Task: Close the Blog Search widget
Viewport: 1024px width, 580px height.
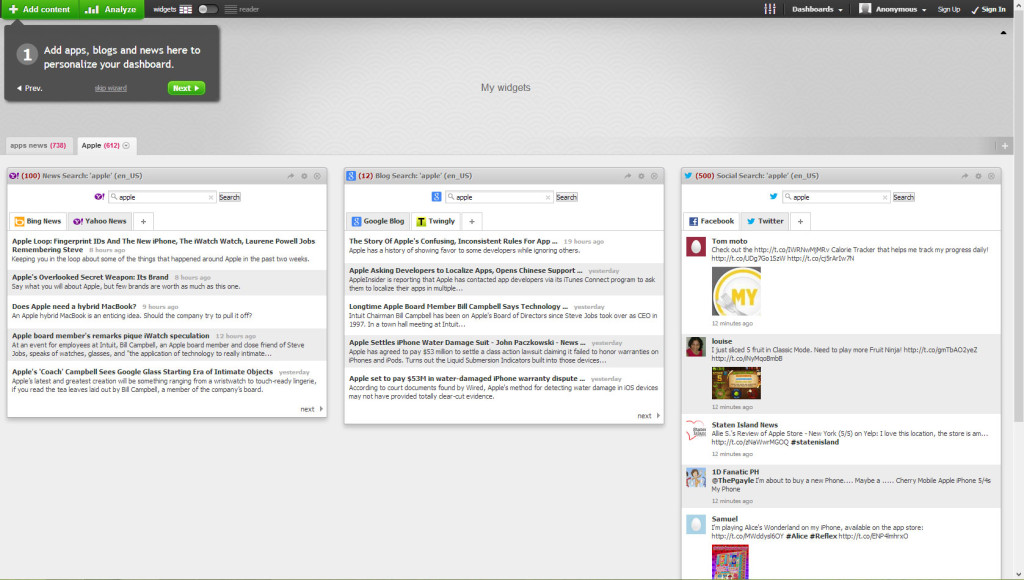Action: 654,176
